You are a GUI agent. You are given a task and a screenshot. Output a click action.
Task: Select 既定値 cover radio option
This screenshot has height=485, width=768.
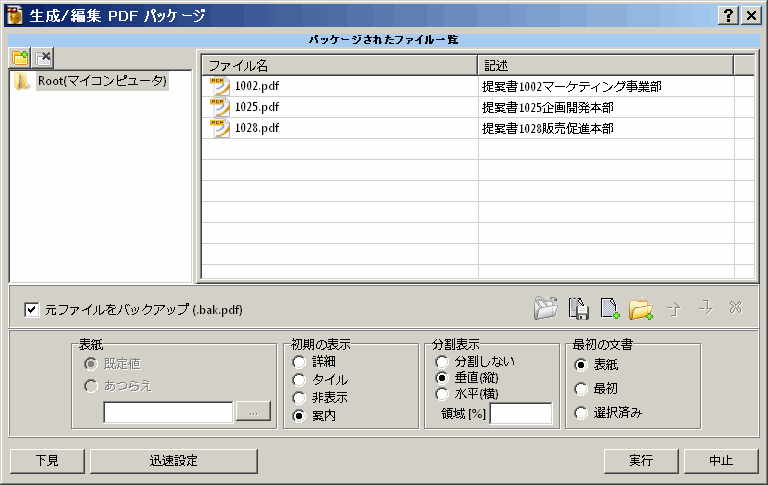click(x=91, y=364)
